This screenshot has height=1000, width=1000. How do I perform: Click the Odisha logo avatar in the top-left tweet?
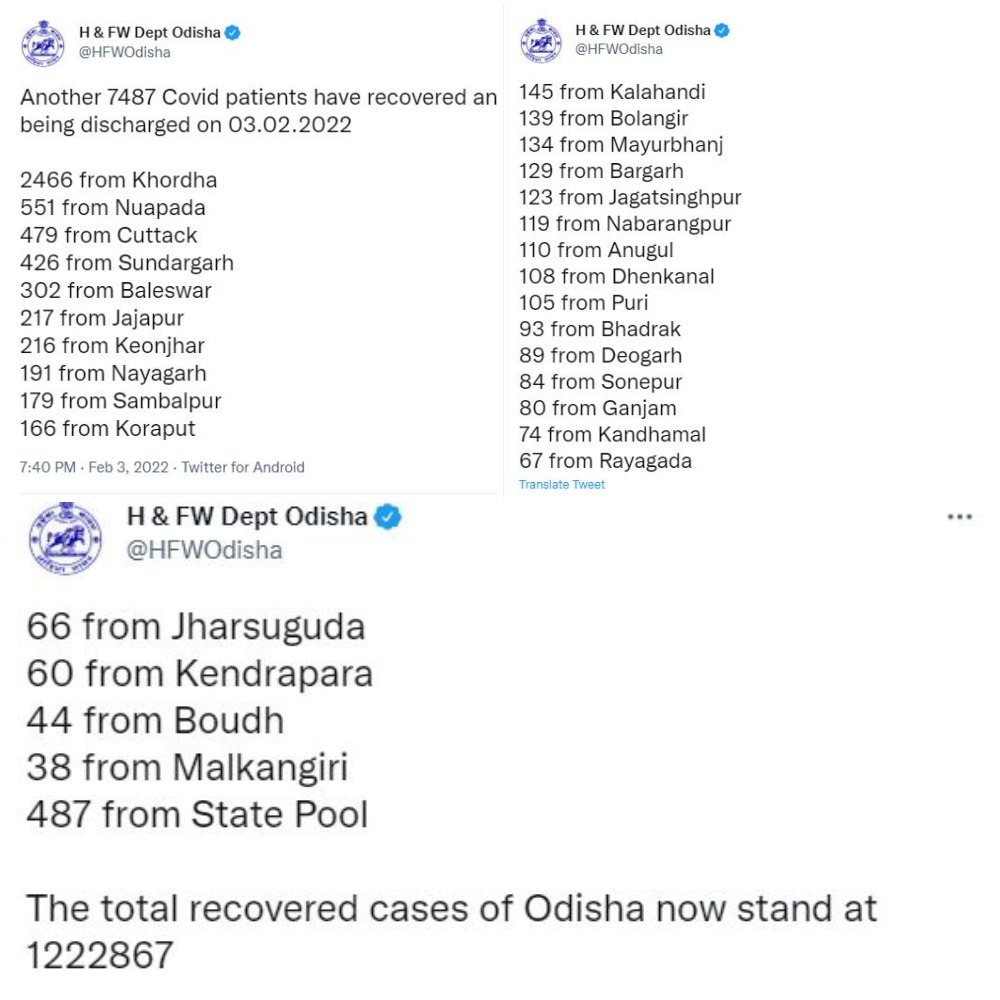(43, 41)
